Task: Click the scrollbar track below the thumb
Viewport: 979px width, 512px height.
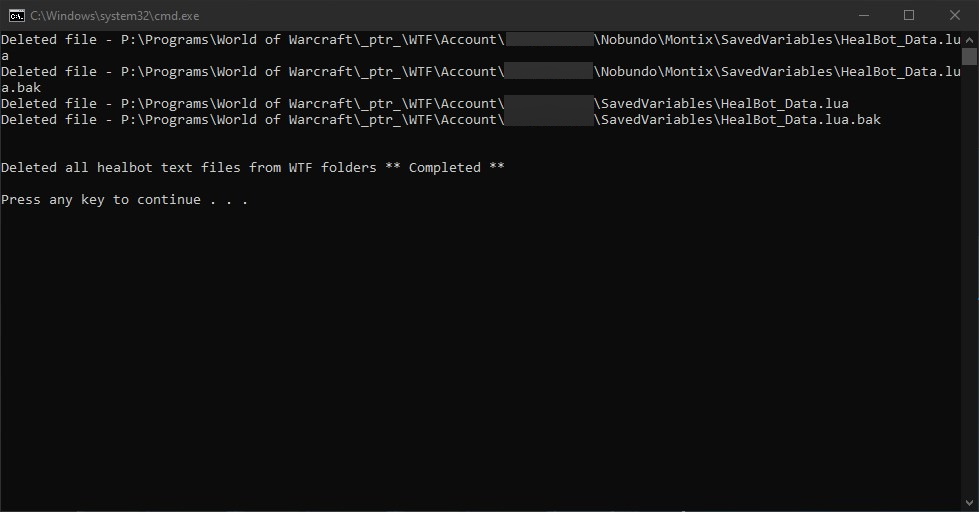Action: click(969, 300)
